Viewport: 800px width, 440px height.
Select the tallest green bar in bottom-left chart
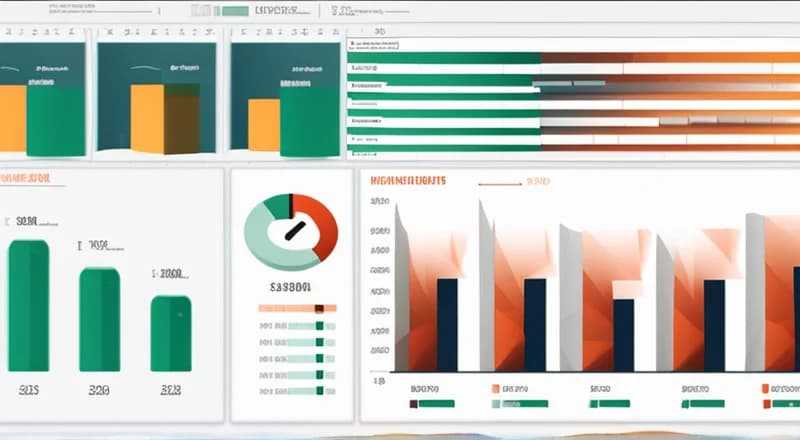(28, 305)
